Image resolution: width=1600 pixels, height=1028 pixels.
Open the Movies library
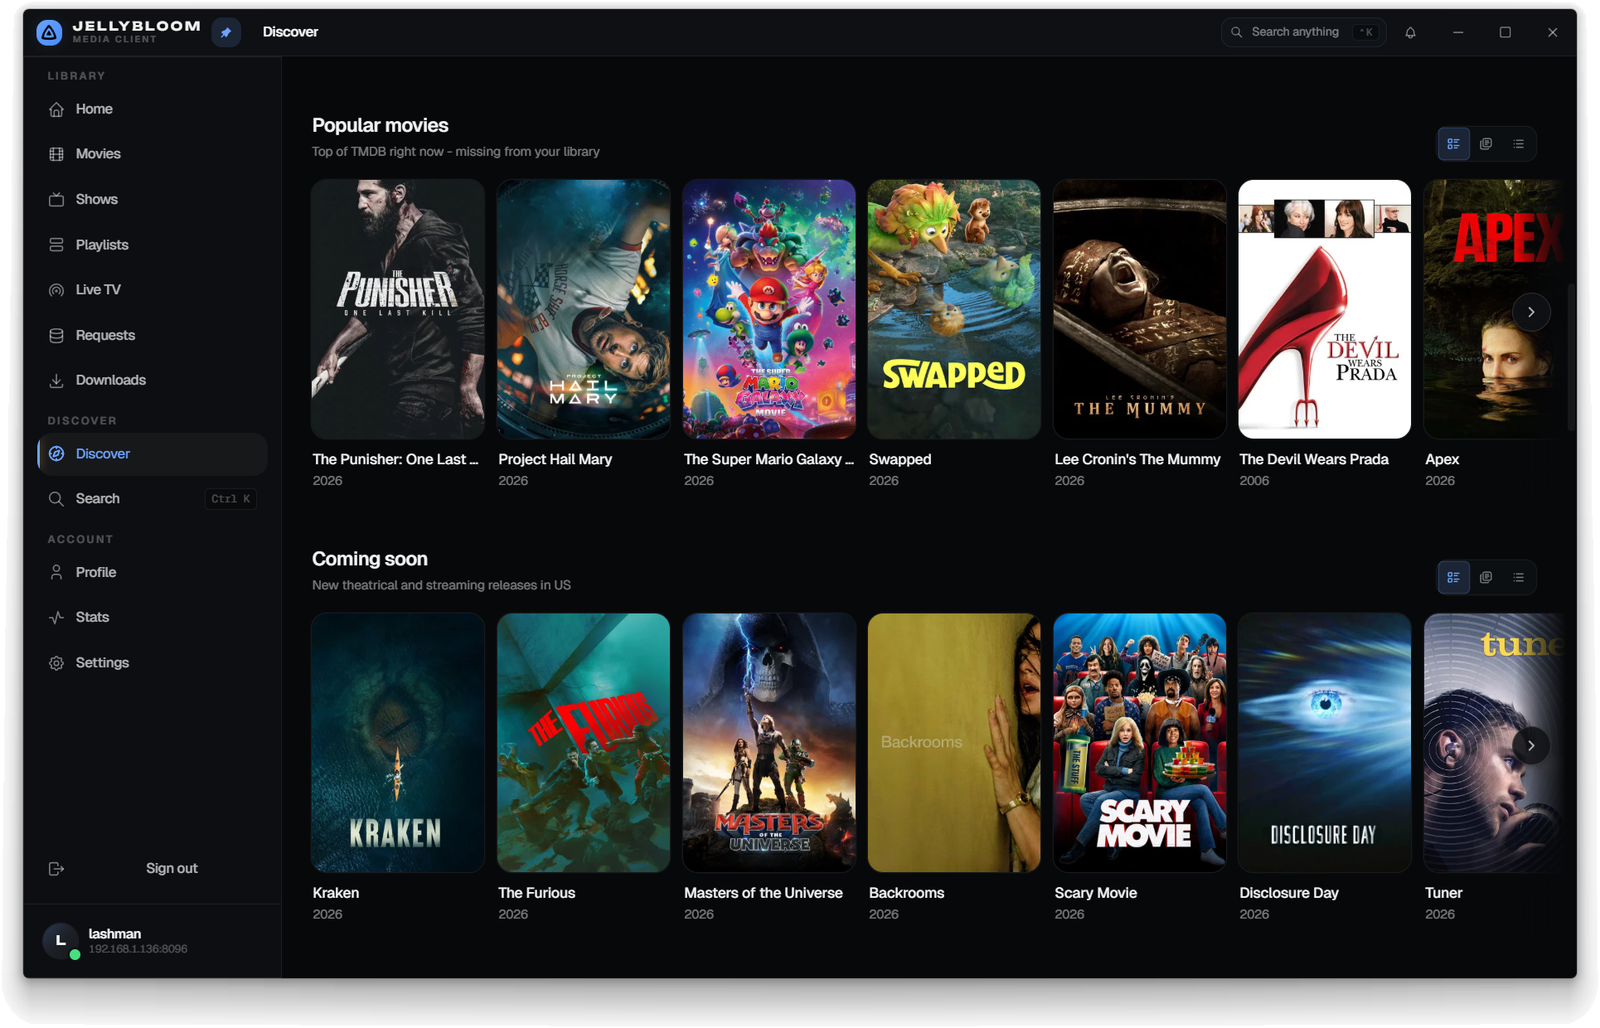152,154
